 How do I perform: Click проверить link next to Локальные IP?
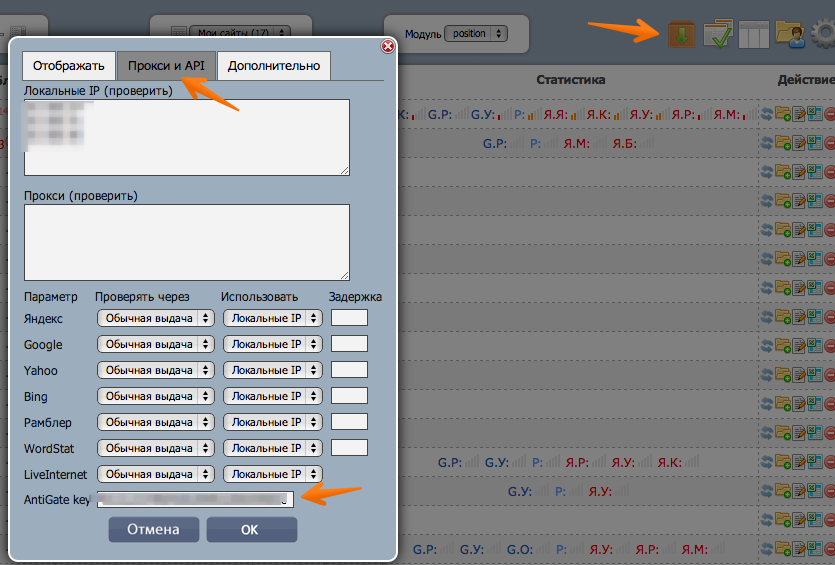(x=138, y=91)
